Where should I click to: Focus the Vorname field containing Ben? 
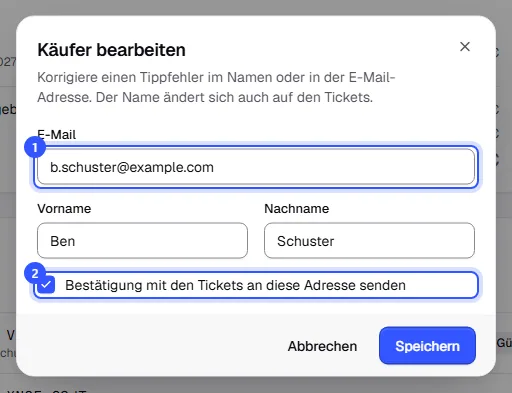142,241
